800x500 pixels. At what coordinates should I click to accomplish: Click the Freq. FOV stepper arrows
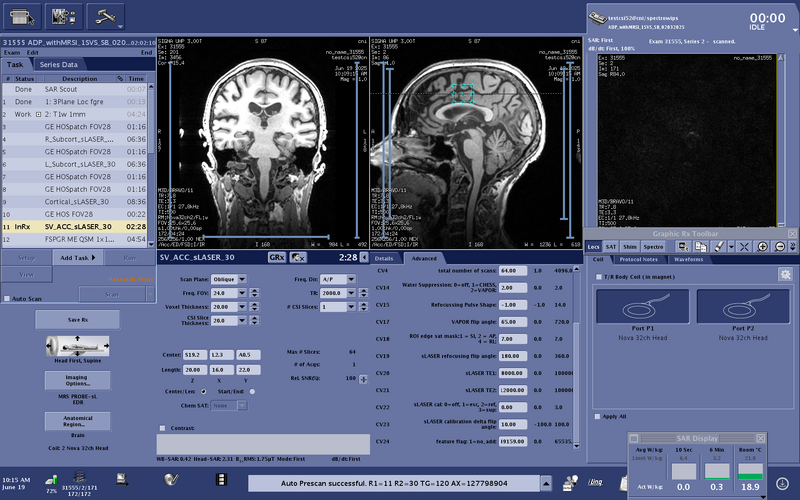point(254,293)
